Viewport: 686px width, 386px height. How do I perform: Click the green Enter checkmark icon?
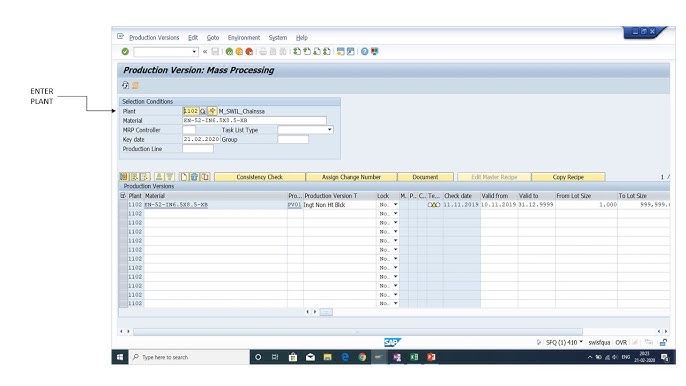[x=125, y=52]
